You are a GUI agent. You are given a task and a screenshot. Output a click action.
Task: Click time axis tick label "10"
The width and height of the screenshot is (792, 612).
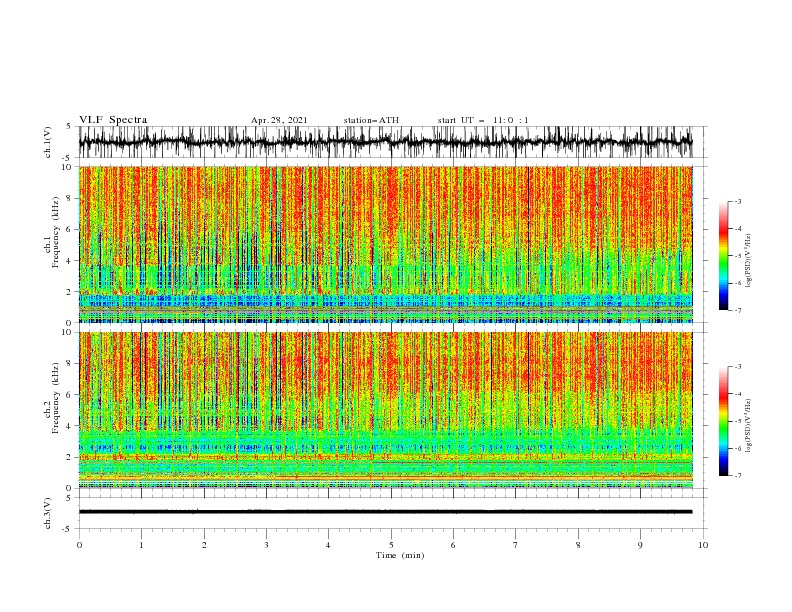(703, 545)
